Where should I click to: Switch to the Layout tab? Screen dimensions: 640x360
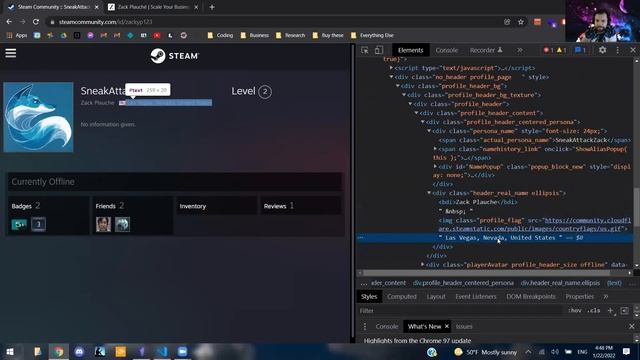(x=436, y=297)
